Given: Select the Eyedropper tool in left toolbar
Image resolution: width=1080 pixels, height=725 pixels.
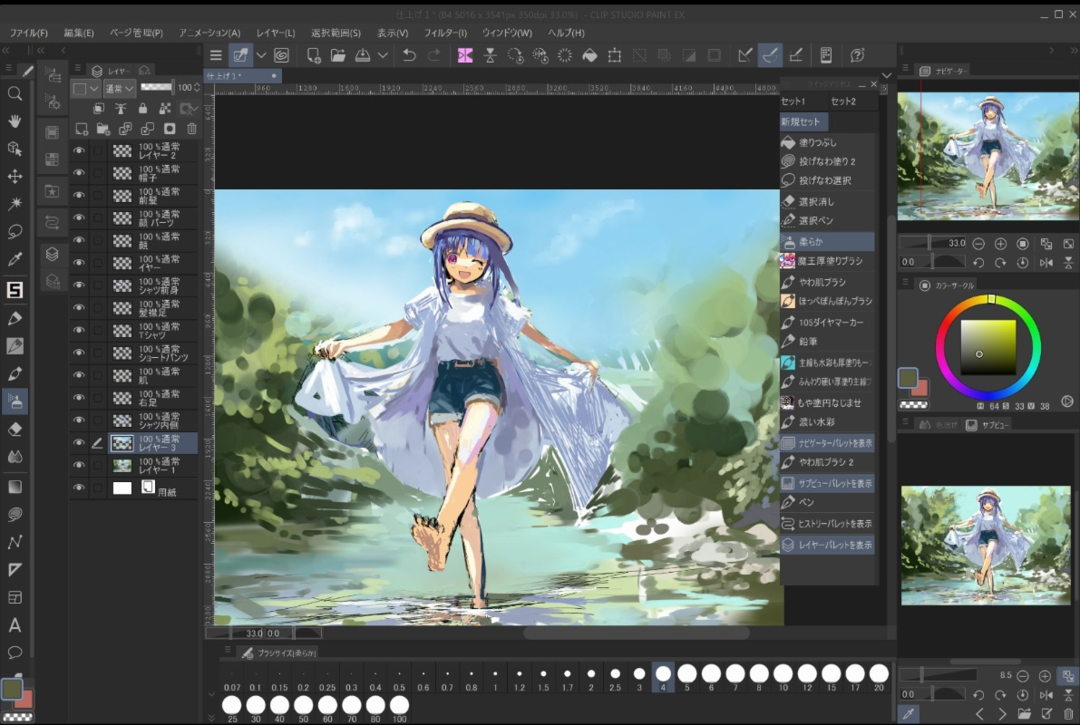Looking at the screenshot, I should [x=15, y=260].
